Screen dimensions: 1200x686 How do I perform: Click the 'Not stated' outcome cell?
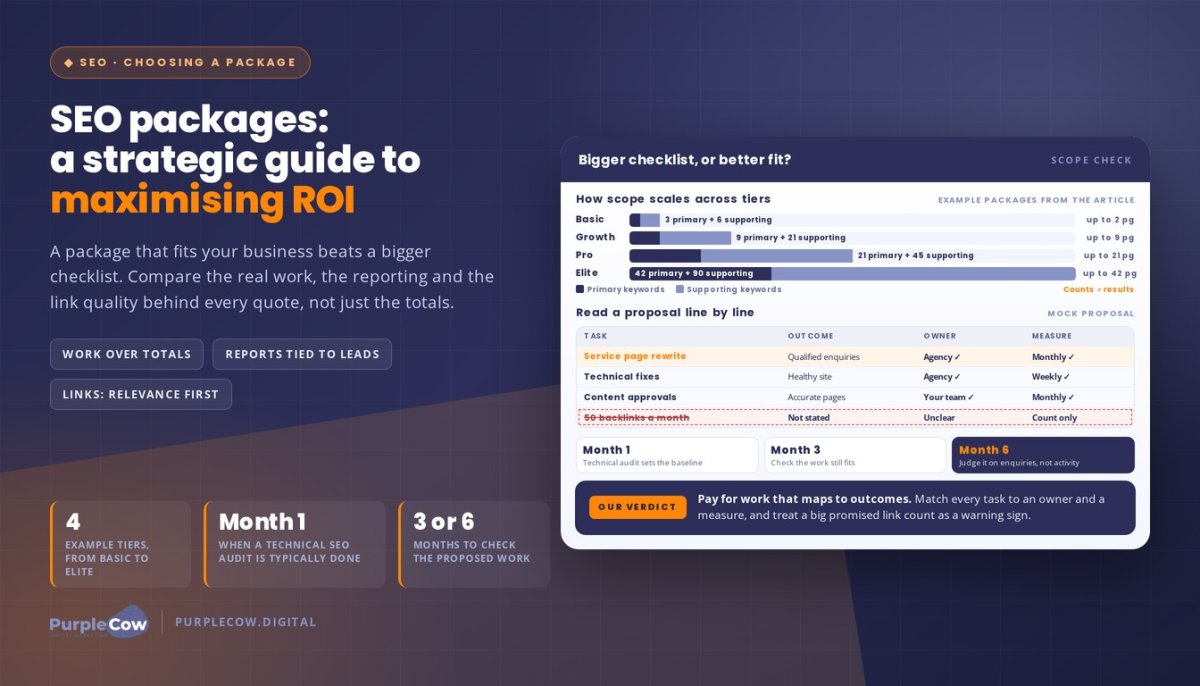point(809,418)
